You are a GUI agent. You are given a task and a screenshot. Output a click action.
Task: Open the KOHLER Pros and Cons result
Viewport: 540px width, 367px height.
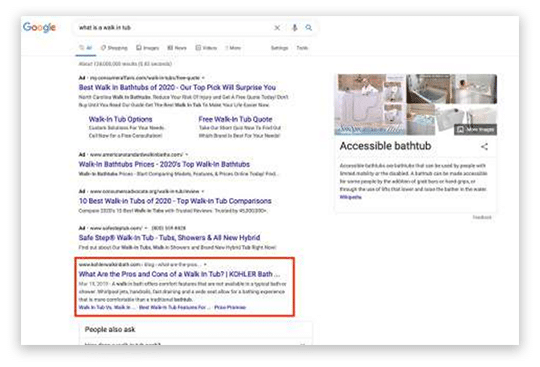(x=179, y=274)
